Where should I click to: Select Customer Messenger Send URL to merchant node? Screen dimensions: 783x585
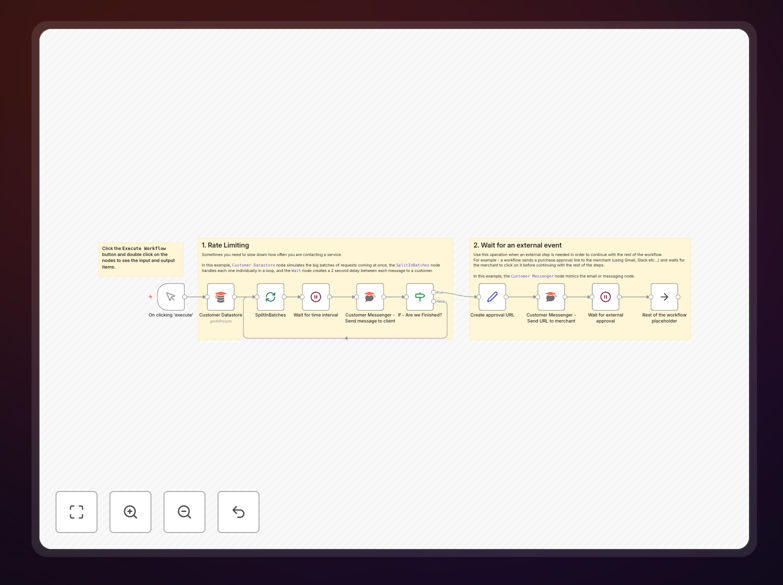(x=551, y=297)
